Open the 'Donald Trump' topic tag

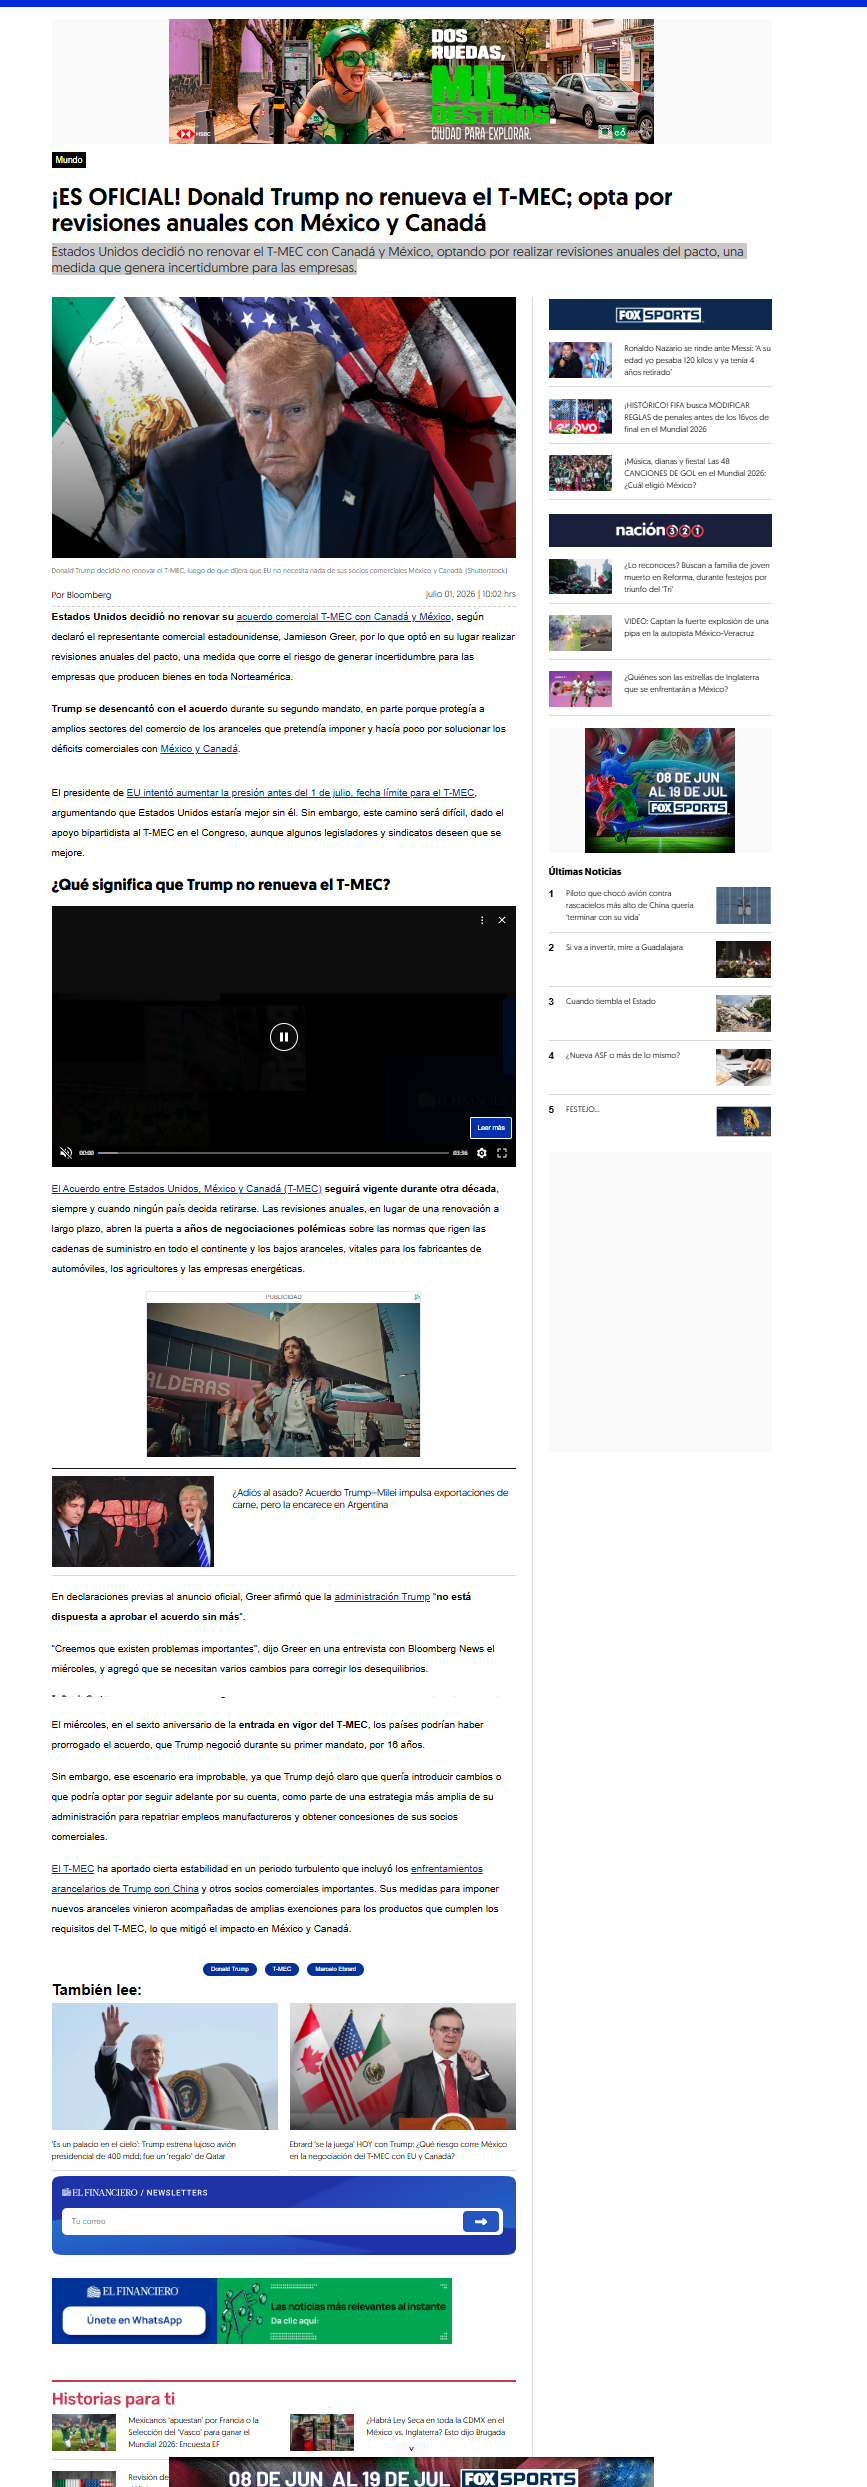pyautogui.click(x=230, y=1969)
